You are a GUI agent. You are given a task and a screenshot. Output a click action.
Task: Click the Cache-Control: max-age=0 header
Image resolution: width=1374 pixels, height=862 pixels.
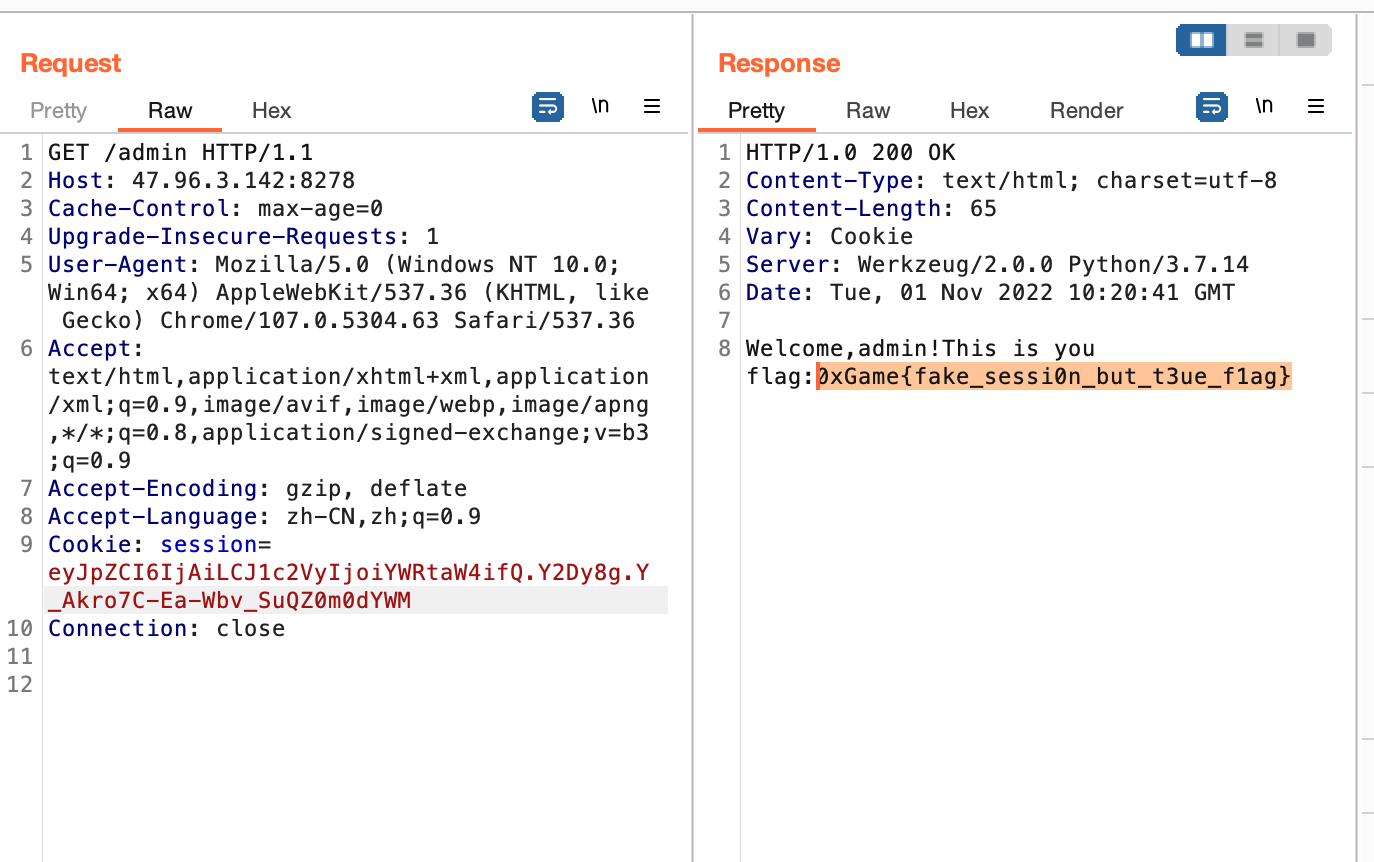point(216,209)
